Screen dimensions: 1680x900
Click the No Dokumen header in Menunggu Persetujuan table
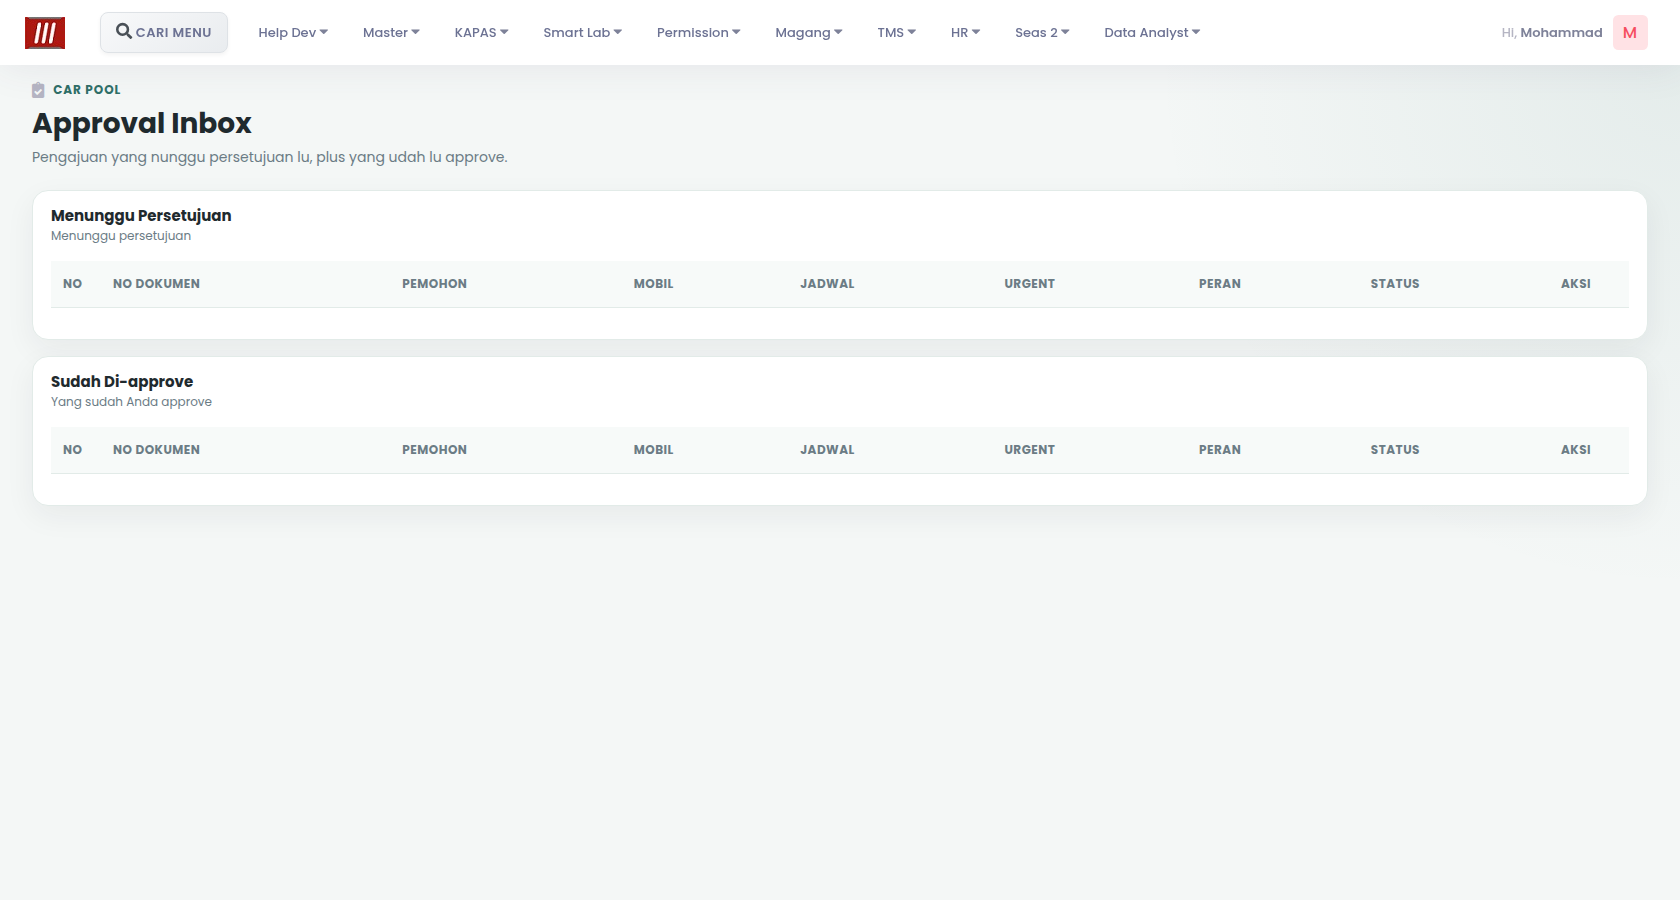[156, 284]
